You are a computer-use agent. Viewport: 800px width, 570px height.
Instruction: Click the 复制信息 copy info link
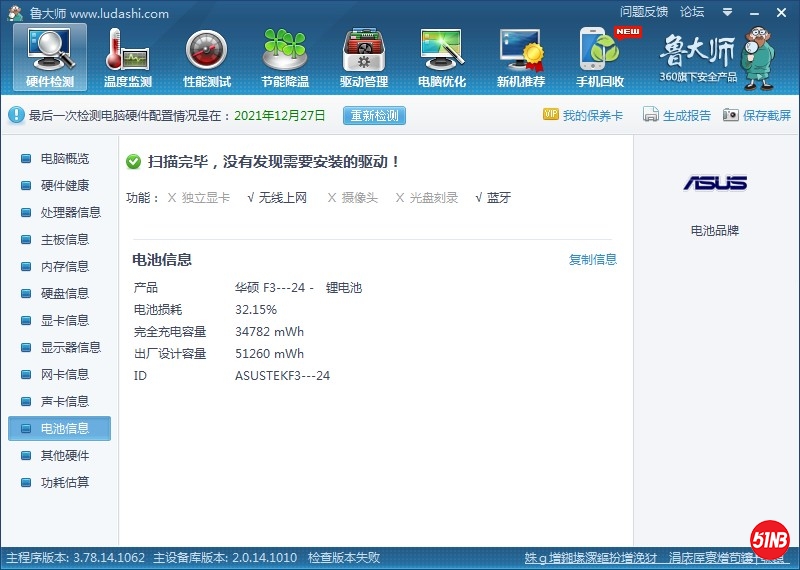[593, 260]
